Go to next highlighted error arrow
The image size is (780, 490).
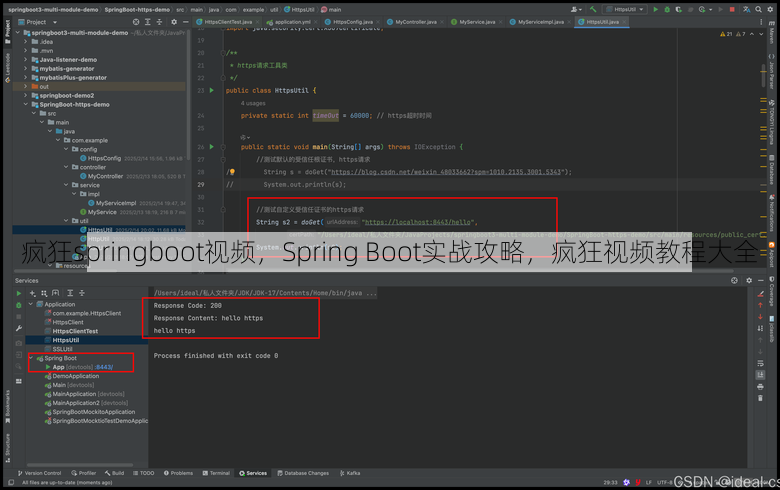click(x=761, y=34)
